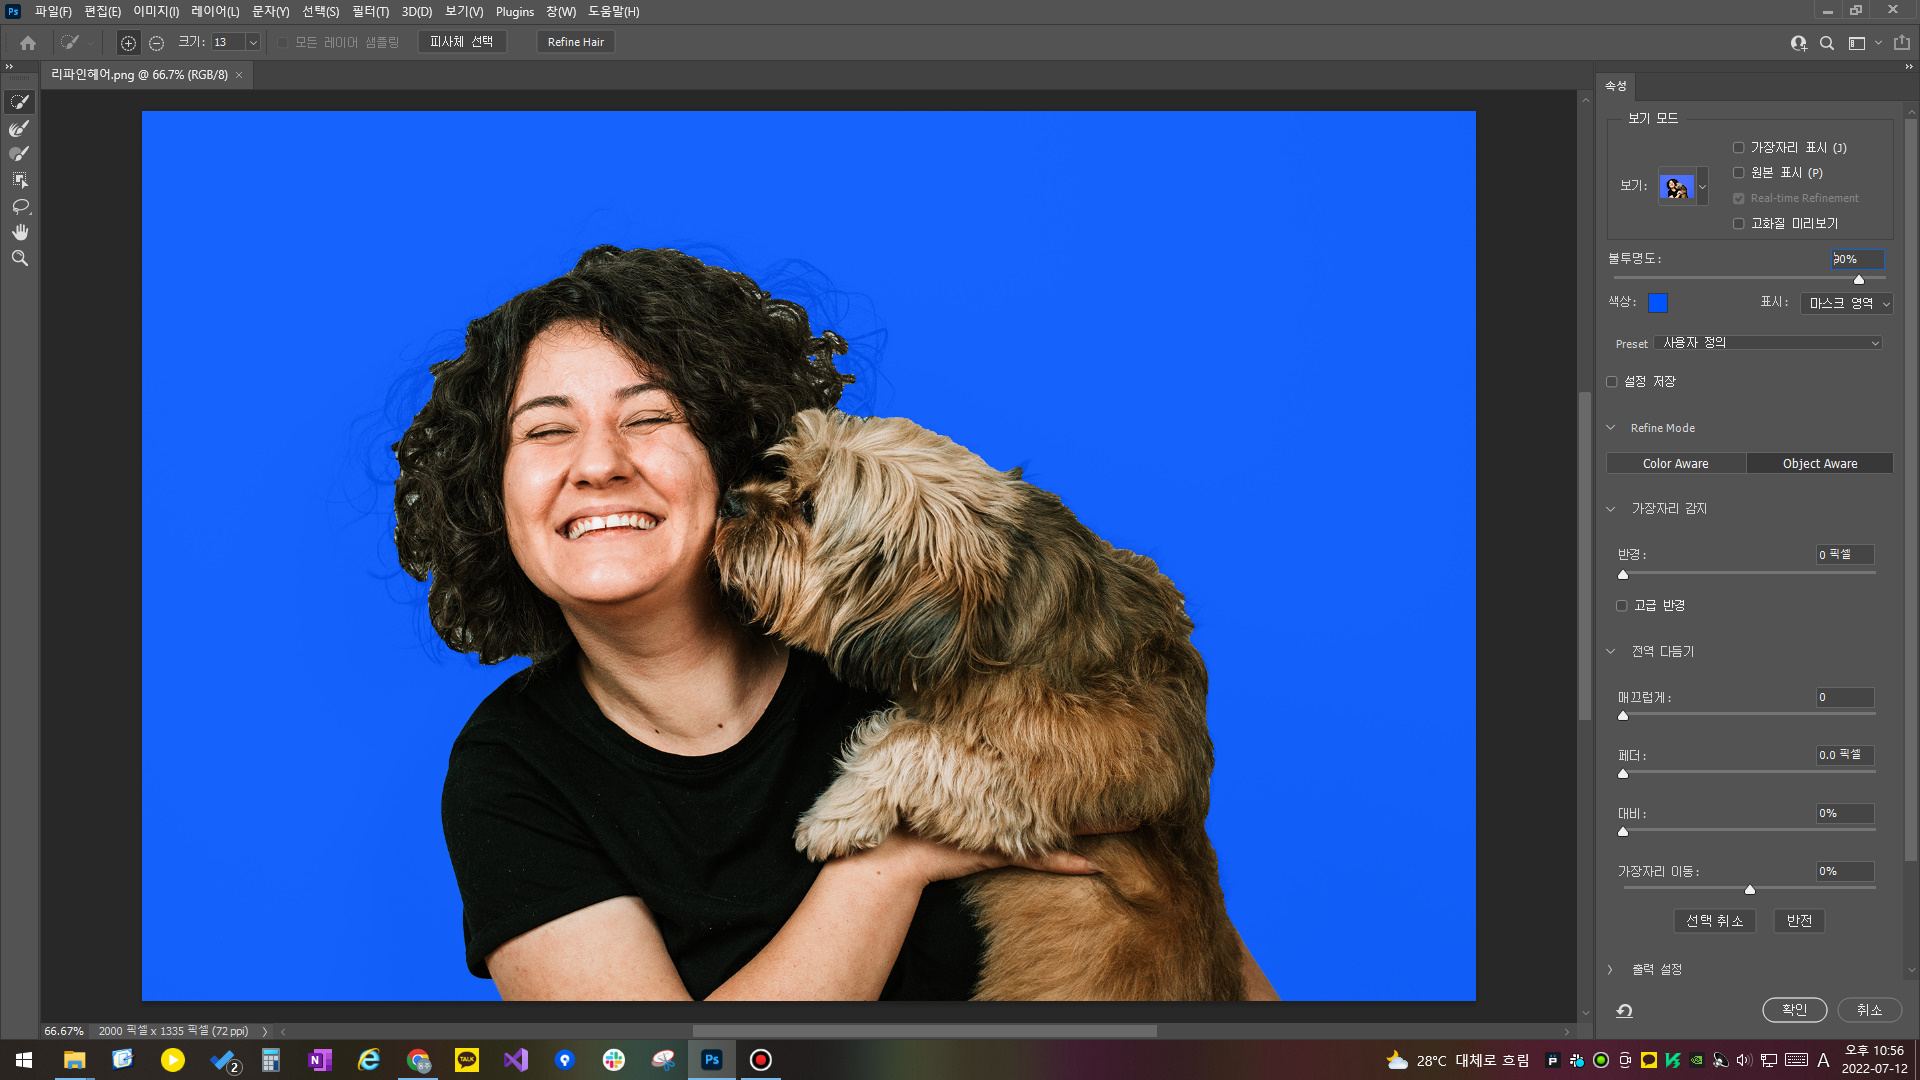Collapse the properties panel double arrow
1920x1080 pixels.
1909,67
